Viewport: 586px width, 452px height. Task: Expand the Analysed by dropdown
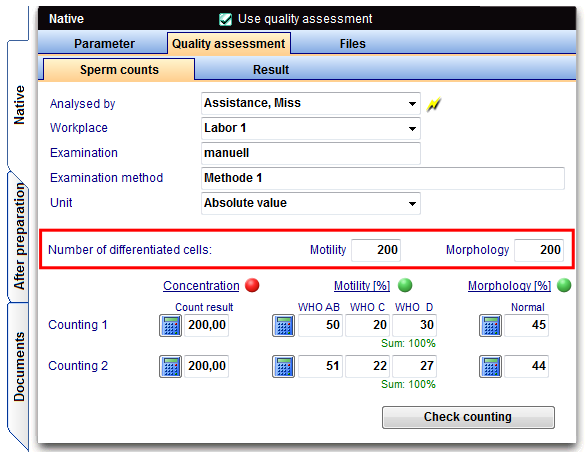click(x=412, y=104)
